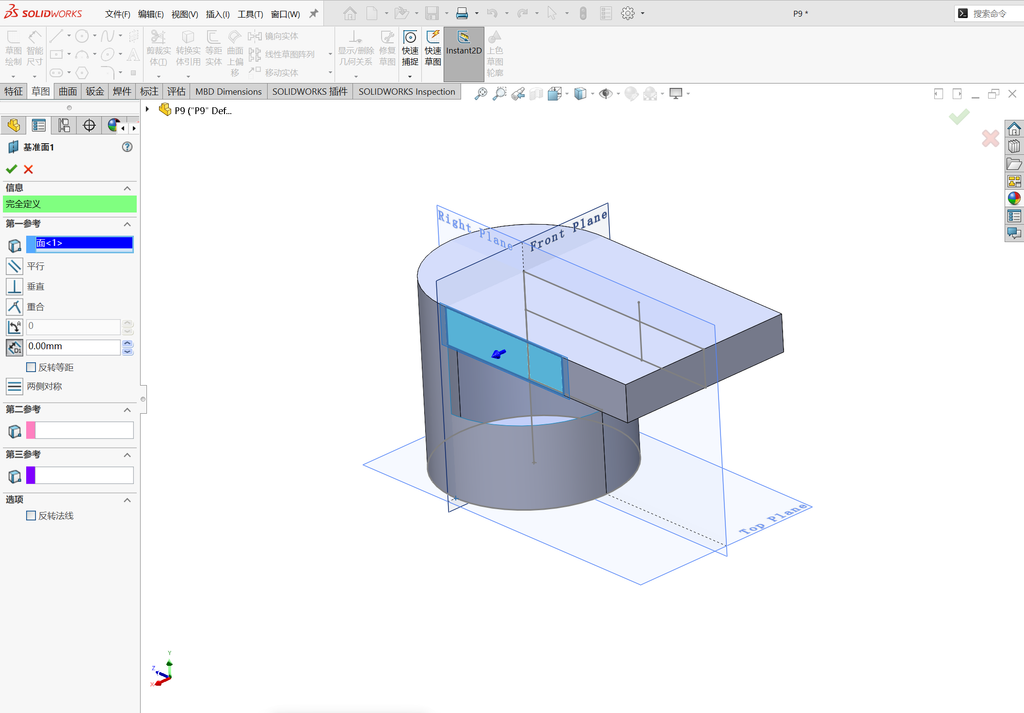Toggle the angle constraint icon

(14, 326)
